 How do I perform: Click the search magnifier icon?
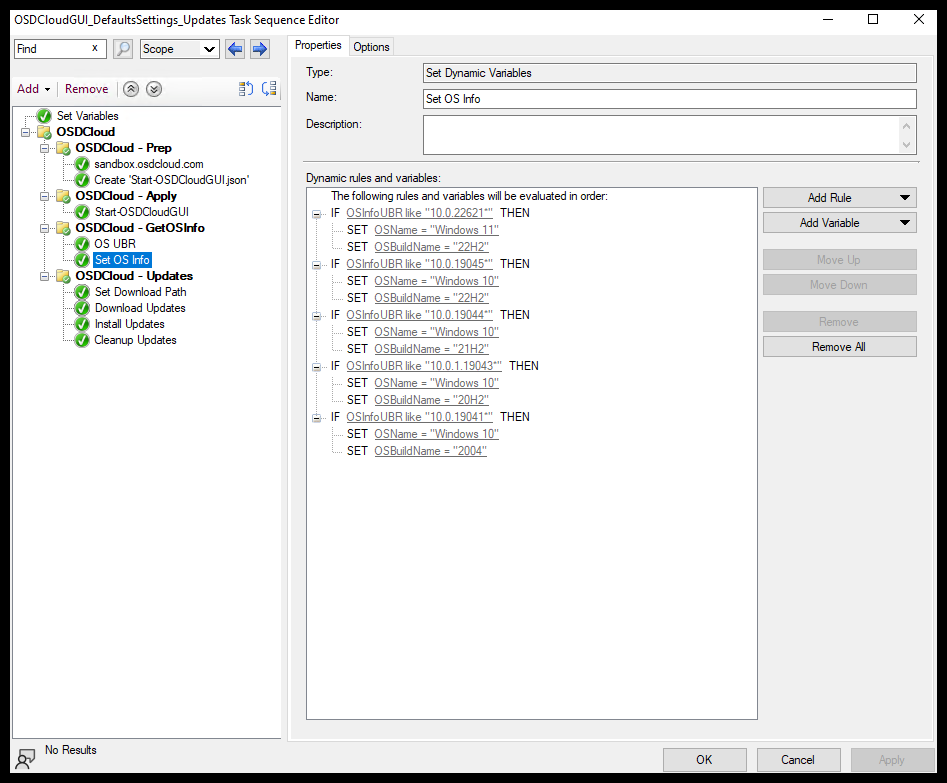pyautogui.click(x=122, y=48)
